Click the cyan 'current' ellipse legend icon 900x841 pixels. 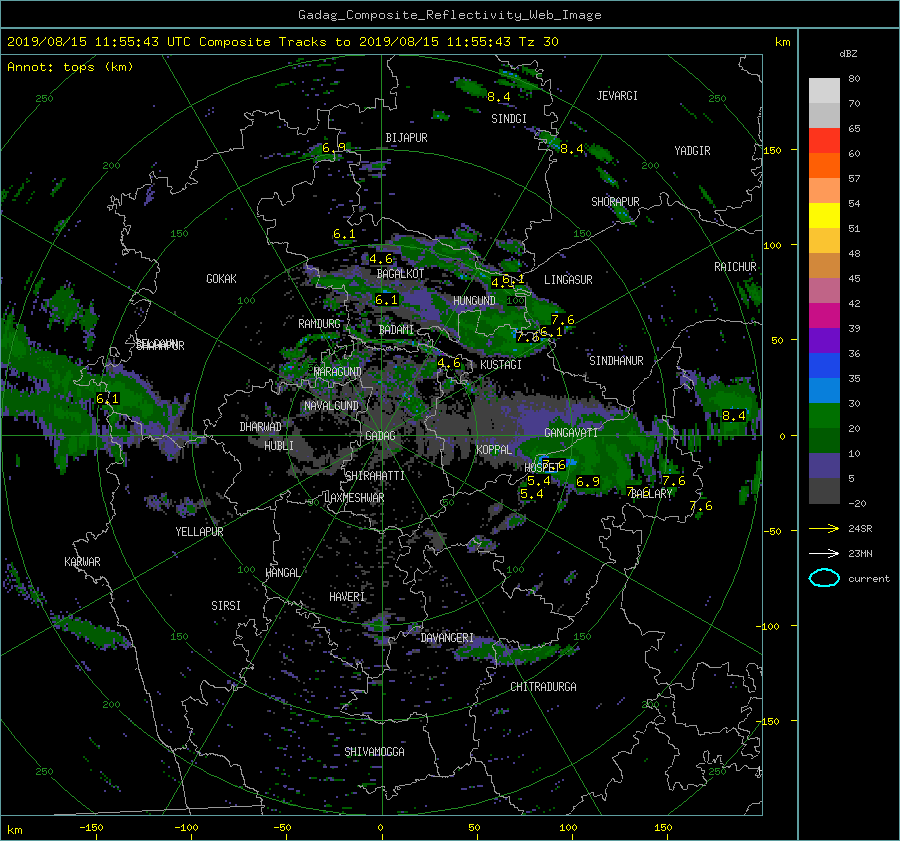[824, 578]
